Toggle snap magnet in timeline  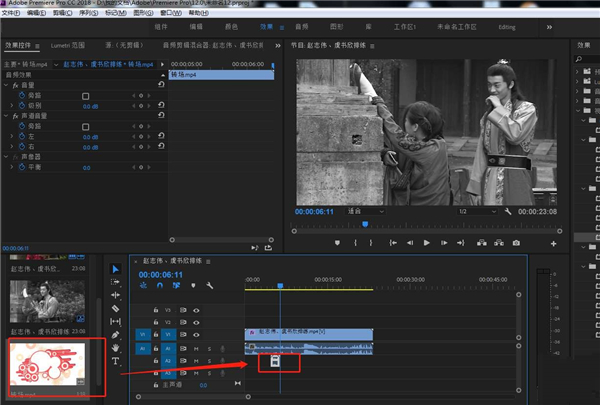point(159,285)
